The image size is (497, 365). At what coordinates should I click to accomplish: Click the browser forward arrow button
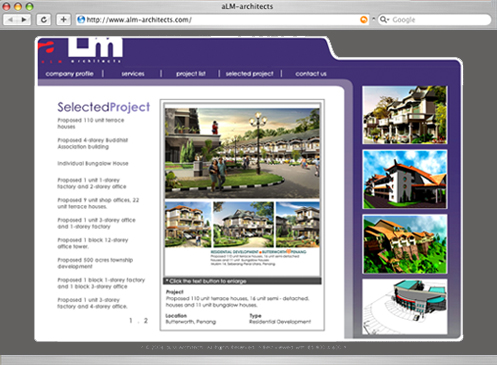24,20
